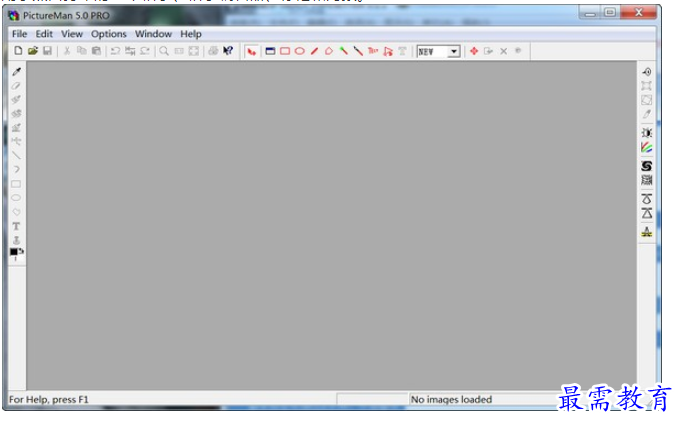Select the green-tipped magic wand tool
This screenshot has width=680, height=430.
pyautogui.click(x=343, y=51)
